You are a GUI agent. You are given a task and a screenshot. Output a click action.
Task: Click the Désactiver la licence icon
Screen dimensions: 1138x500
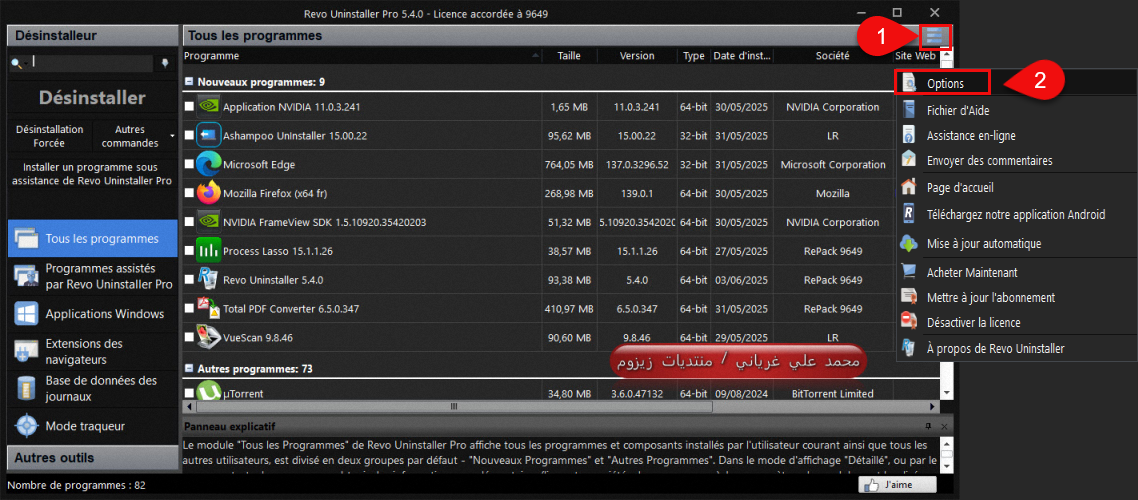(x=909, y=321)
